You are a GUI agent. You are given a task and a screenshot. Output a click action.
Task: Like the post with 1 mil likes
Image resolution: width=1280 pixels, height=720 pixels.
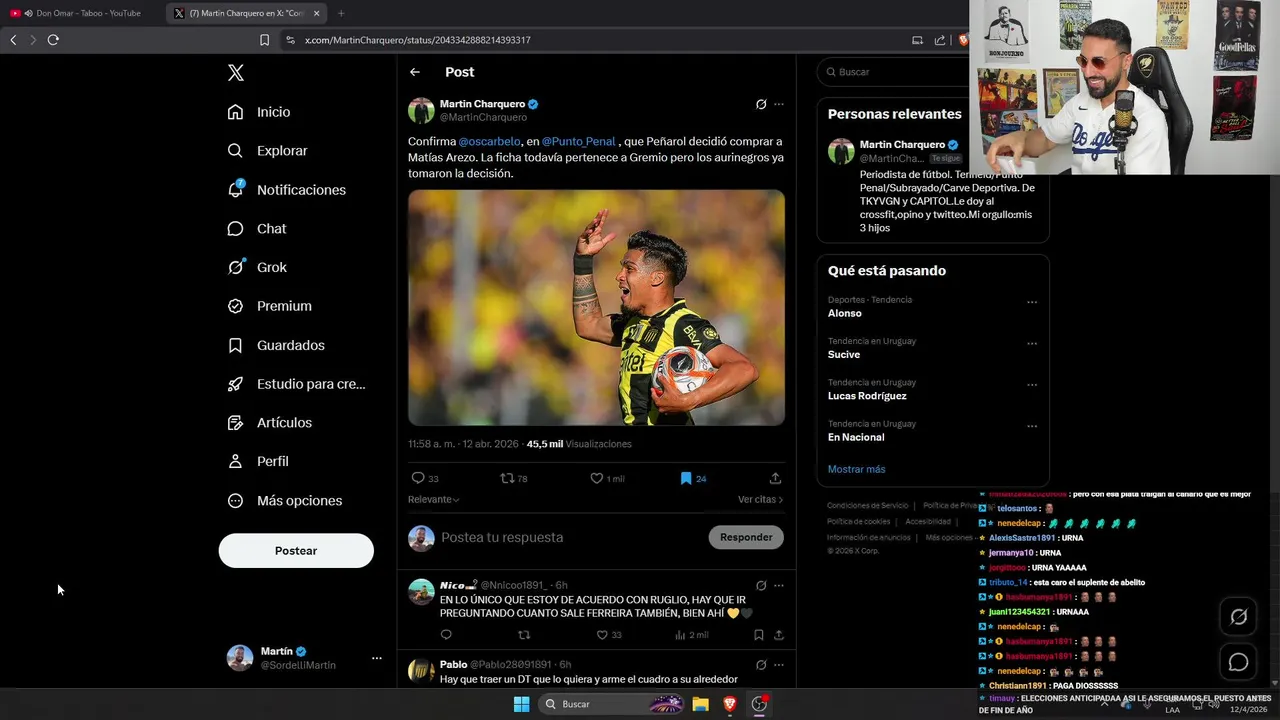point(597,478)
